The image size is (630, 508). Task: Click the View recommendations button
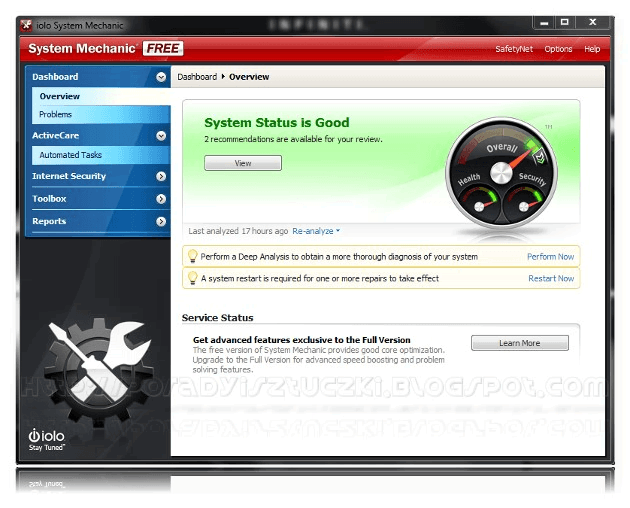click(243, 163)
